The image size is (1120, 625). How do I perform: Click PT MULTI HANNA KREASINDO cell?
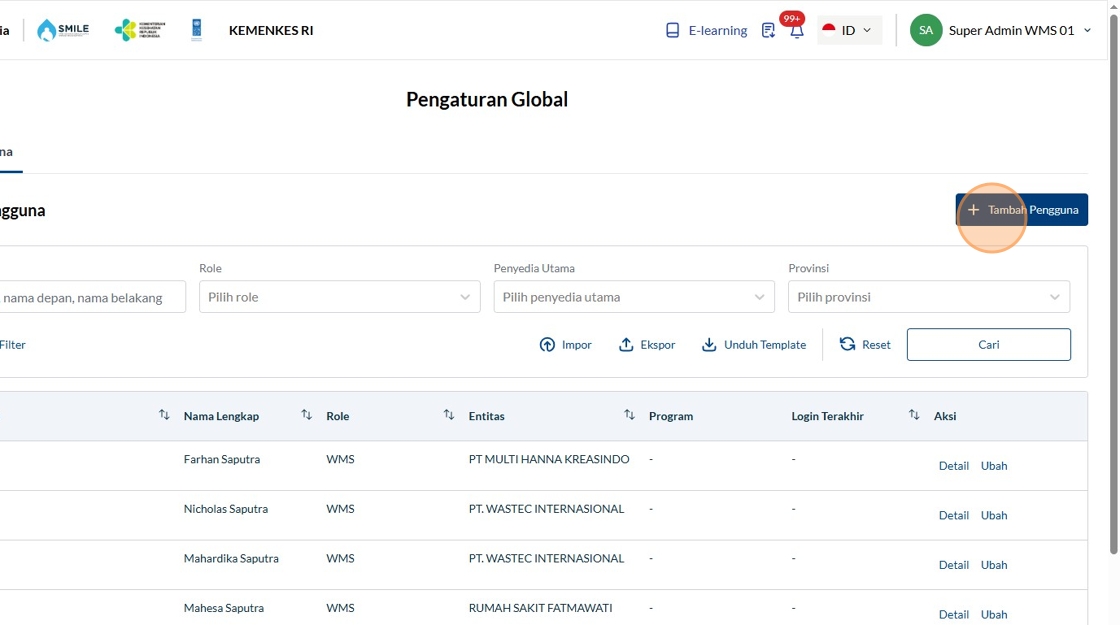(x=549, y=459)
